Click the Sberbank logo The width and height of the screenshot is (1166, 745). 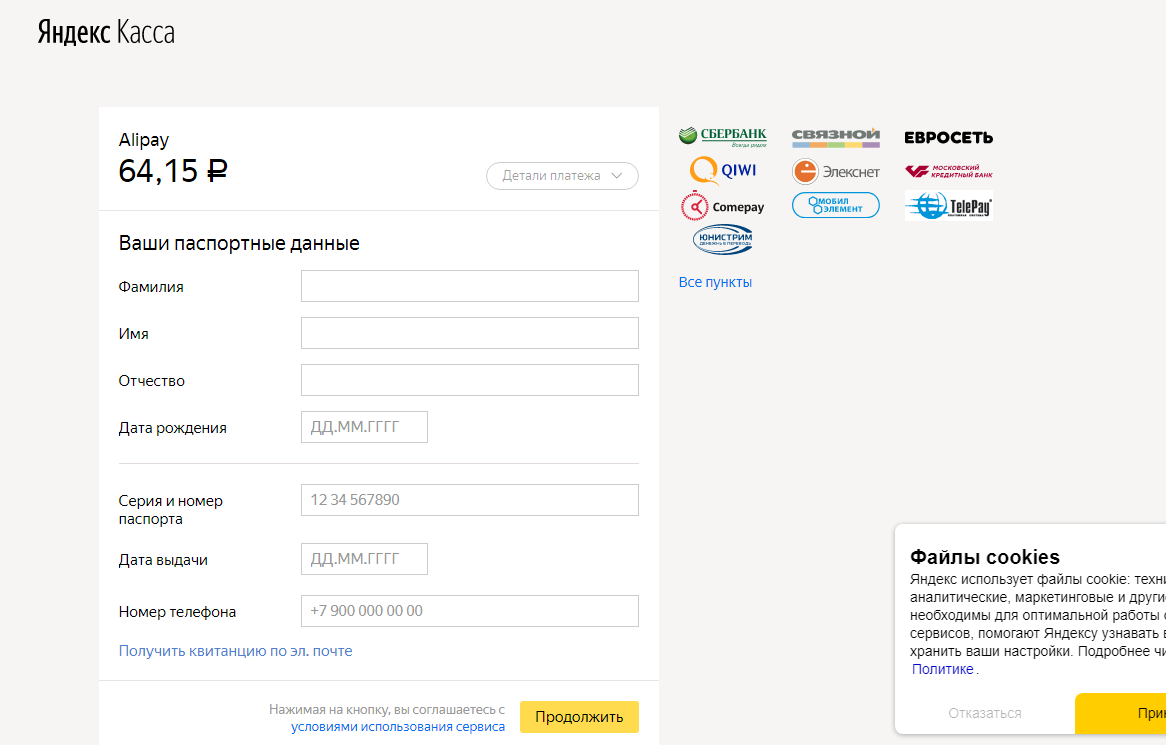pyautogui.click(x=723, y=137)
